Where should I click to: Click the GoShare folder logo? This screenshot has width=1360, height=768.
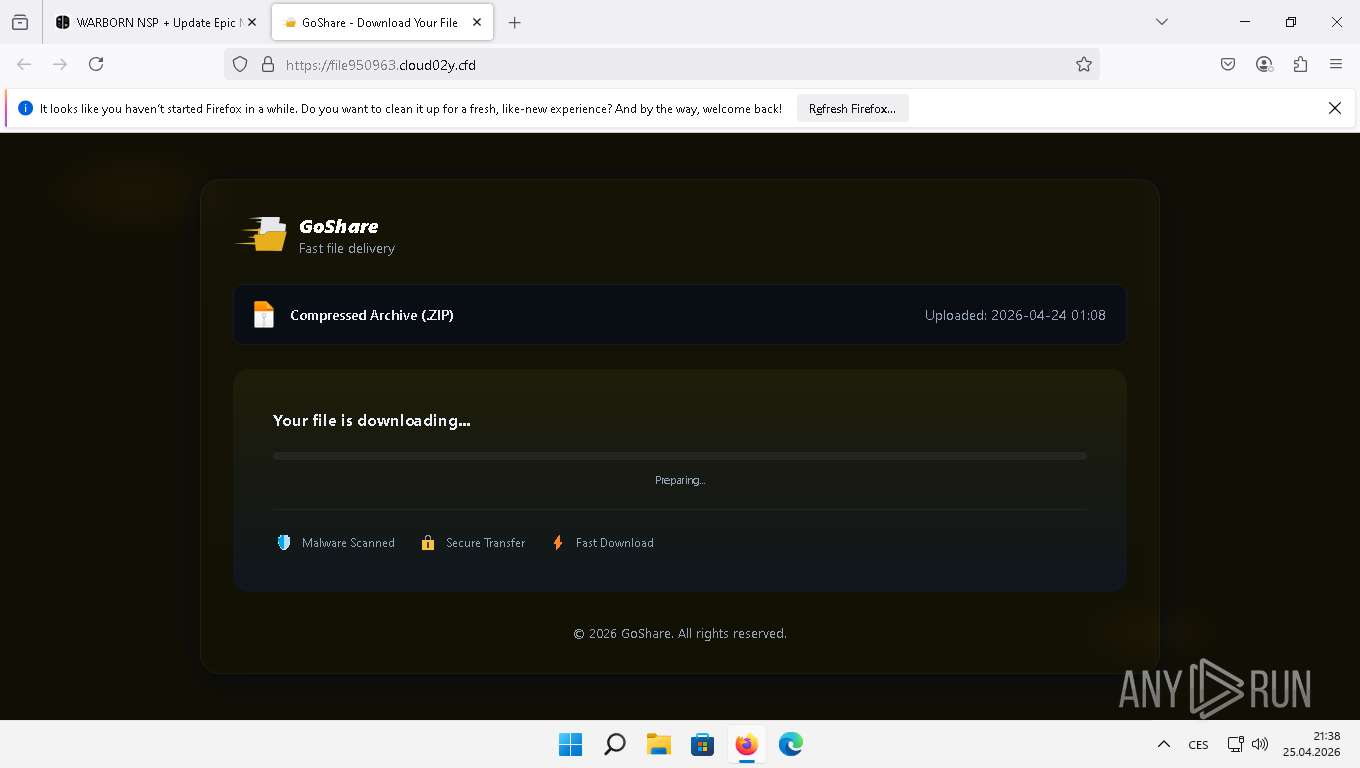261,234
